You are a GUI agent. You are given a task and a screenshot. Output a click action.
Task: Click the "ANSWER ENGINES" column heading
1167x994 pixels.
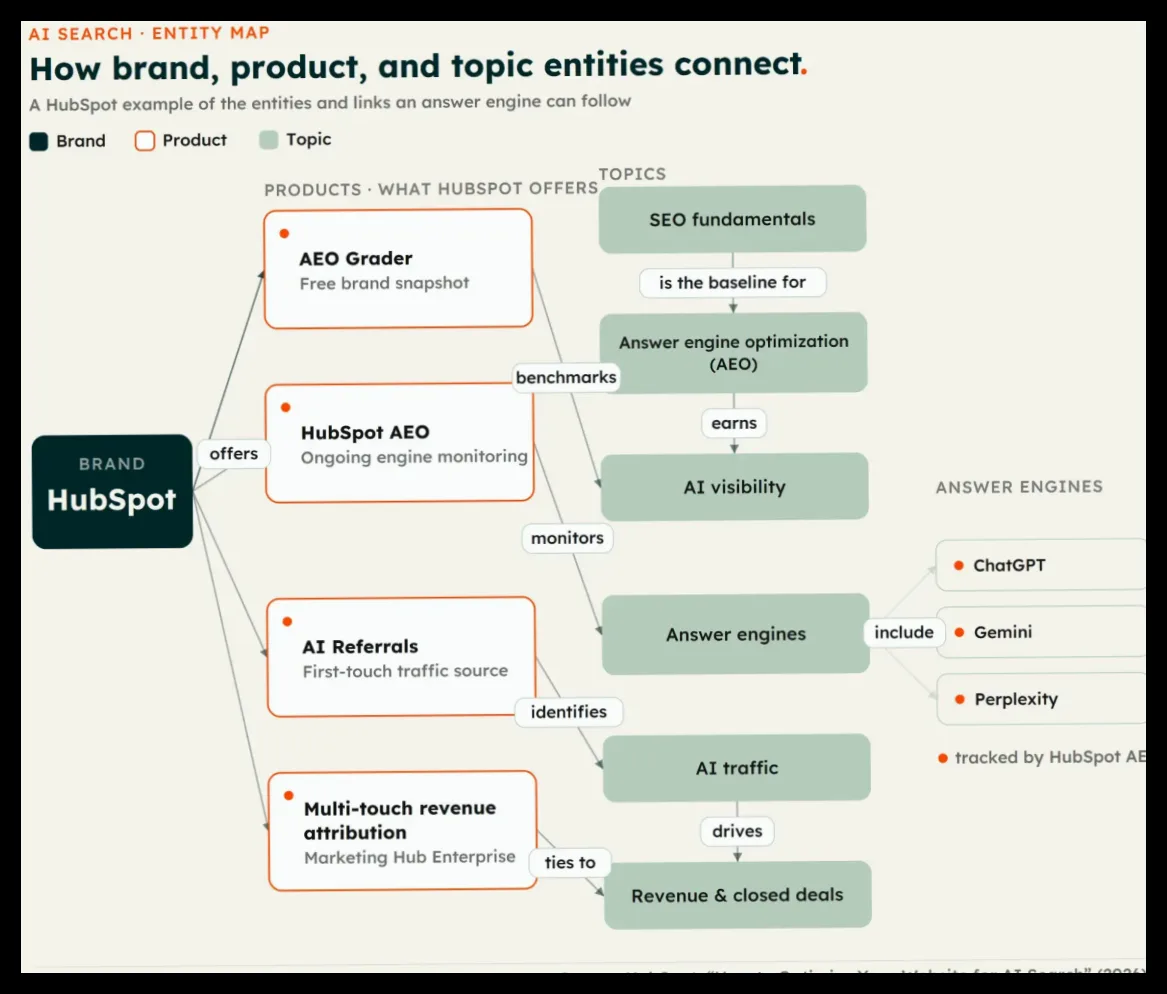pyautogui.click(x=1020, y=487)
